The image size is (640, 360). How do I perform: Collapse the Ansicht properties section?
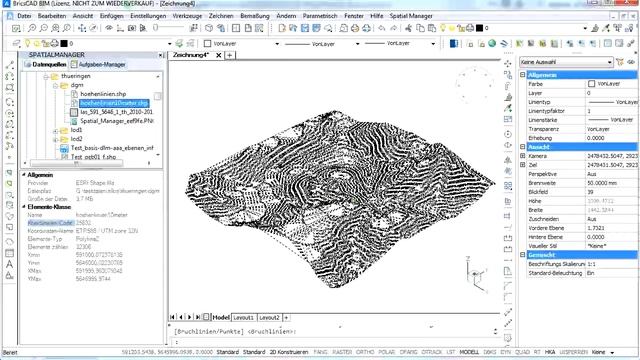click(522, 147)
